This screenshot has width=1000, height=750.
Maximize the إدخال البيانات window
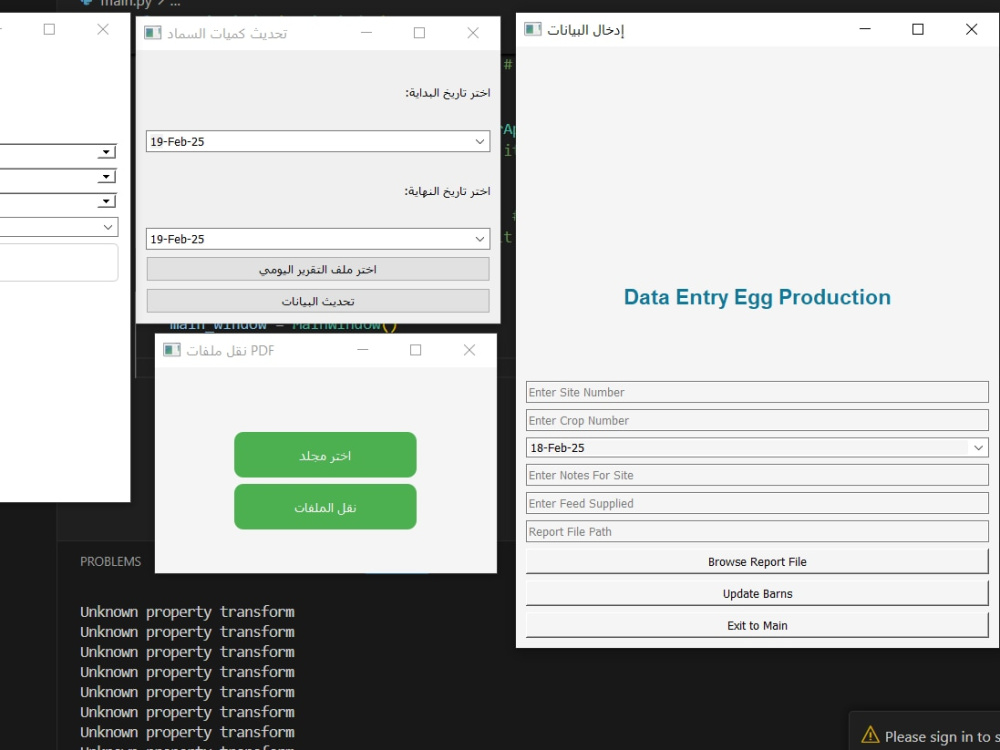[918, 29]
